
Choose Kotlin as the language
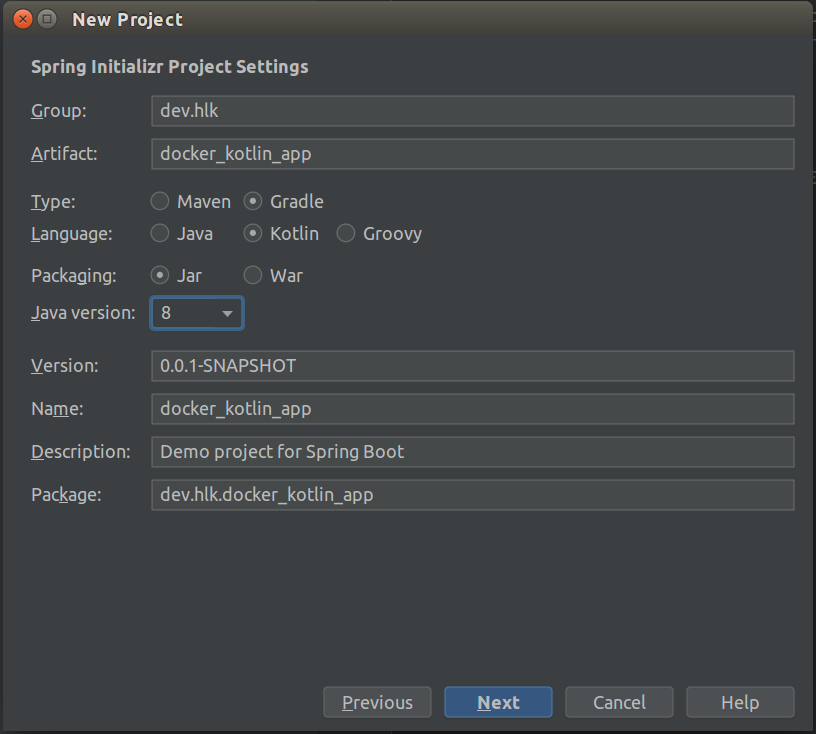253,233
